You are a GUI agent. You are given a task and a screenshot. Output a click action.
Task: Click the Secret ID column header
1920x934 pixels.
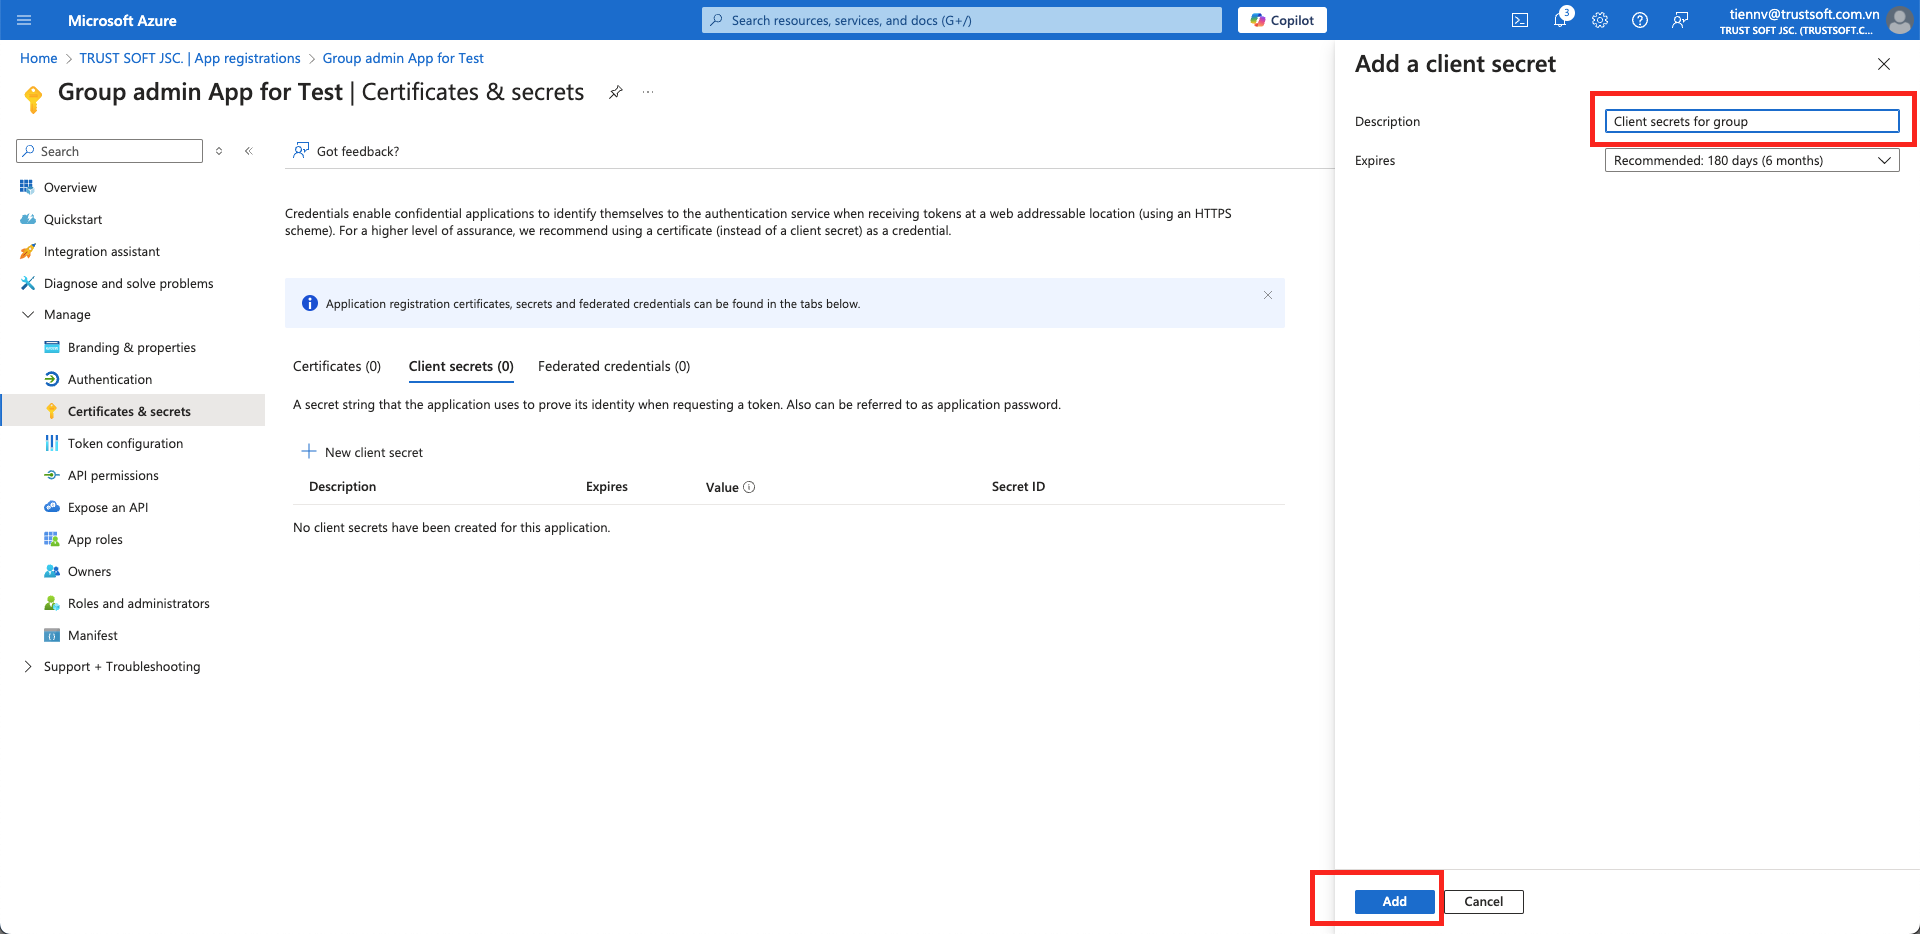[x=1018, y=487]
